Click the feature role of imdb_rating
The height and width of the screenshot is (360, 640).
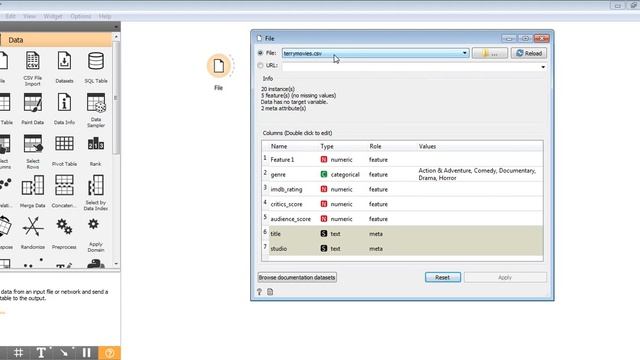[x=378, y=189]
